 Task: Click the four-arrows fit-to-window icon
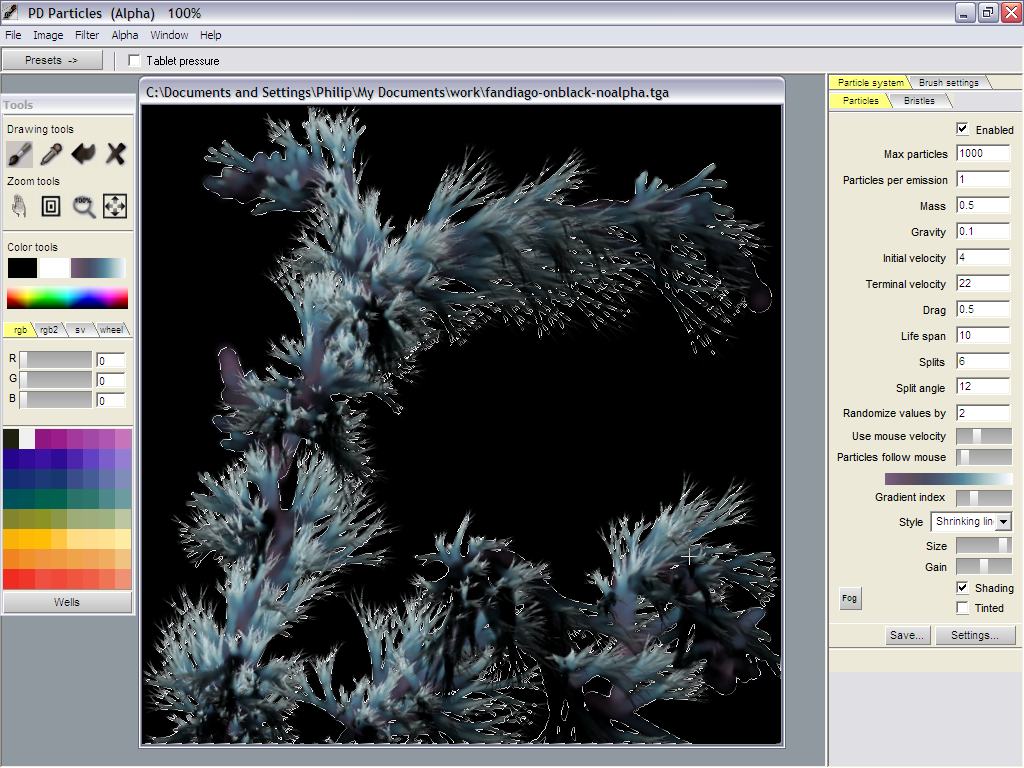(115, 206)
